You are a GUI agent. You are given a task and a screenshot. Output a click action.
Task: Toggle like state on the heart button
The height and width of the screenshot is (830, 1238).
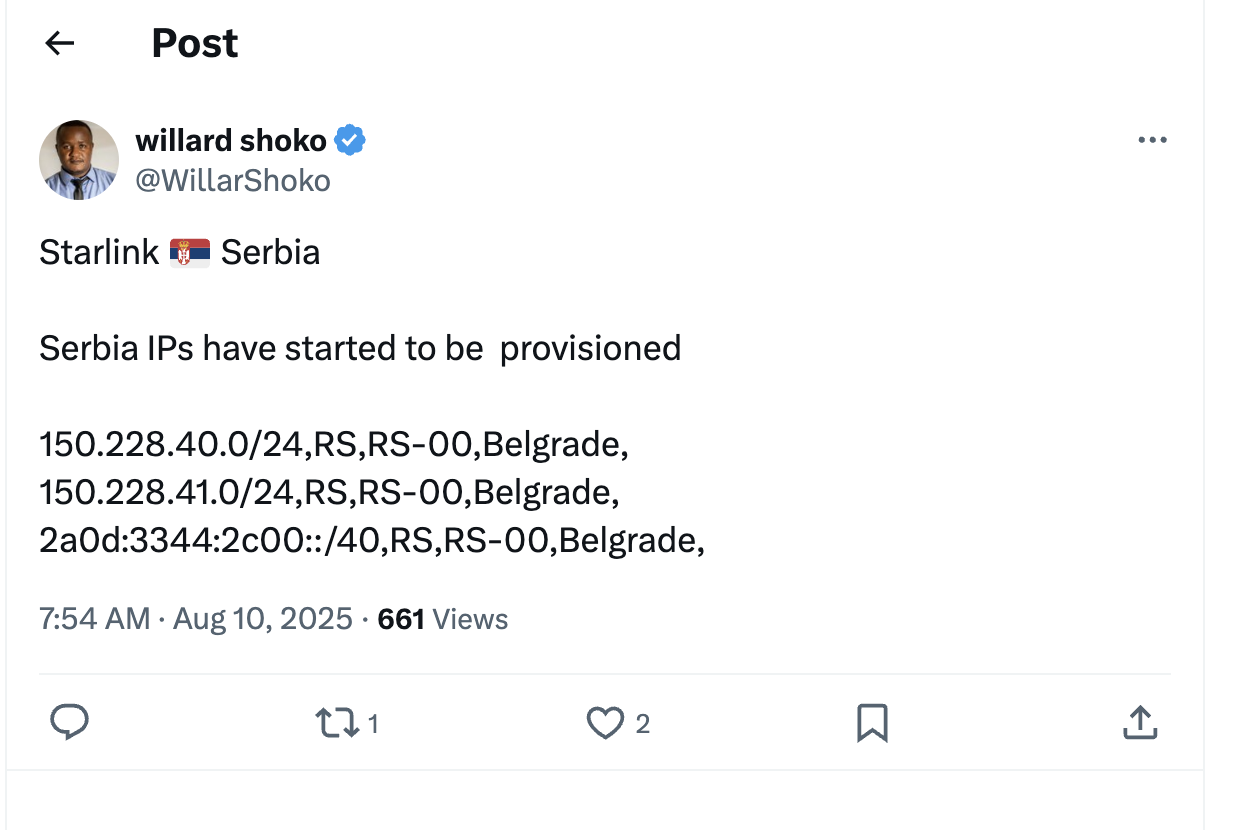tap(606, 721)
